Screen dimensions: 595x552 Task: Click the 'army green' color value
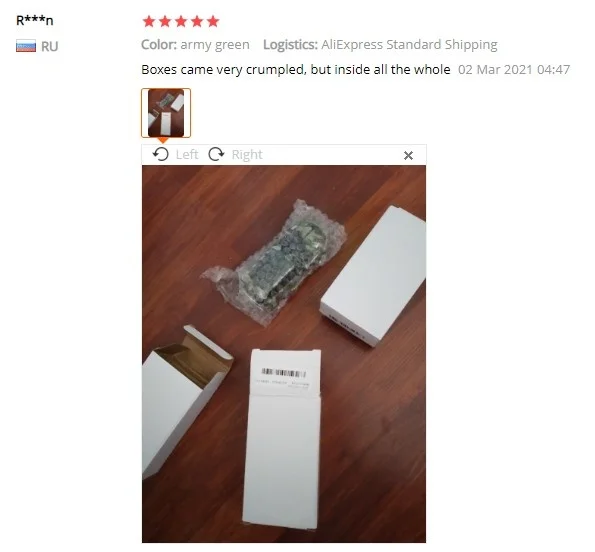(215, 45)
